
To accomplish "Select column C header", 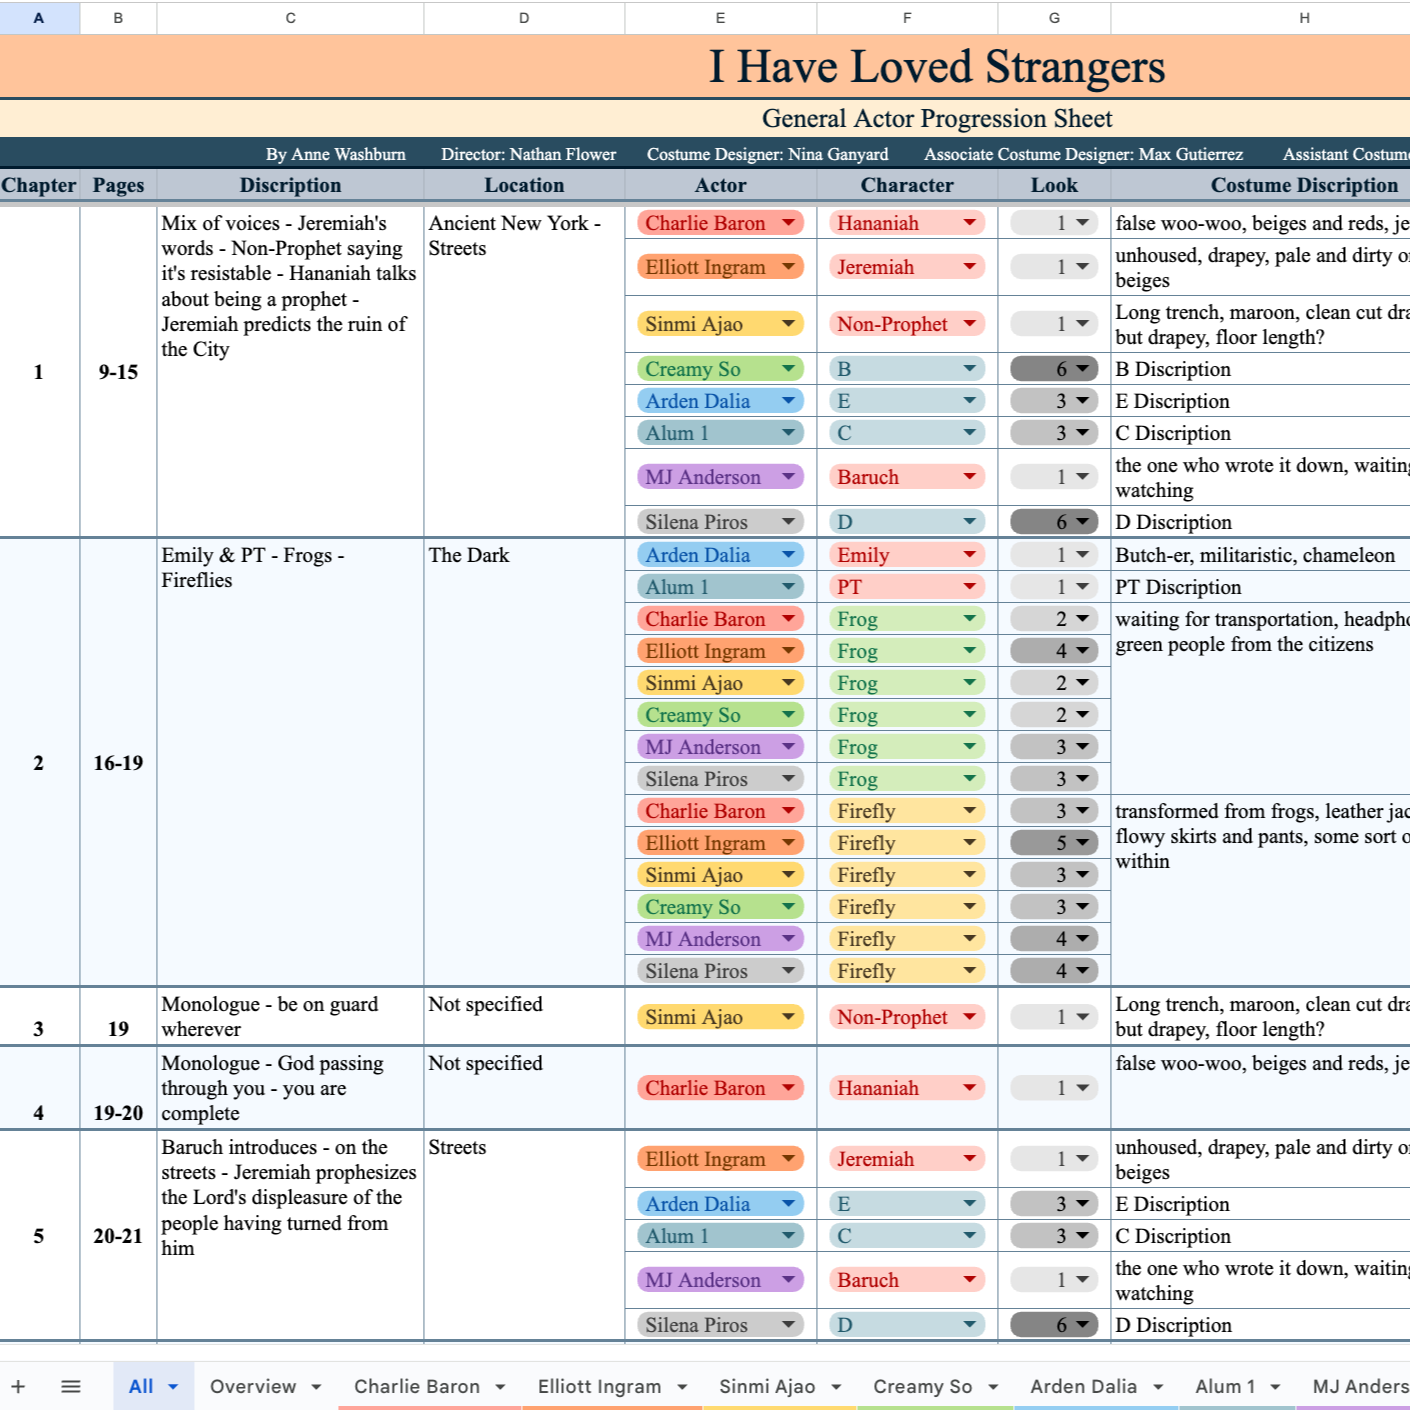I will [x=290, y=18].
